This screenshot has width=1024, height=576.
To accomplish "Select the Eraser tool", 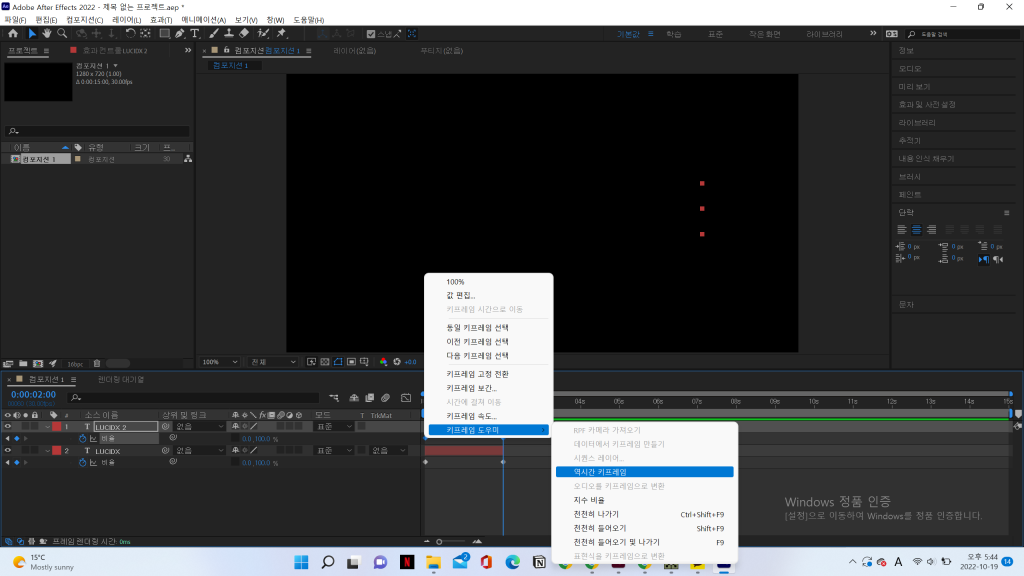I will pyautogui.click(x=244, y=33).
